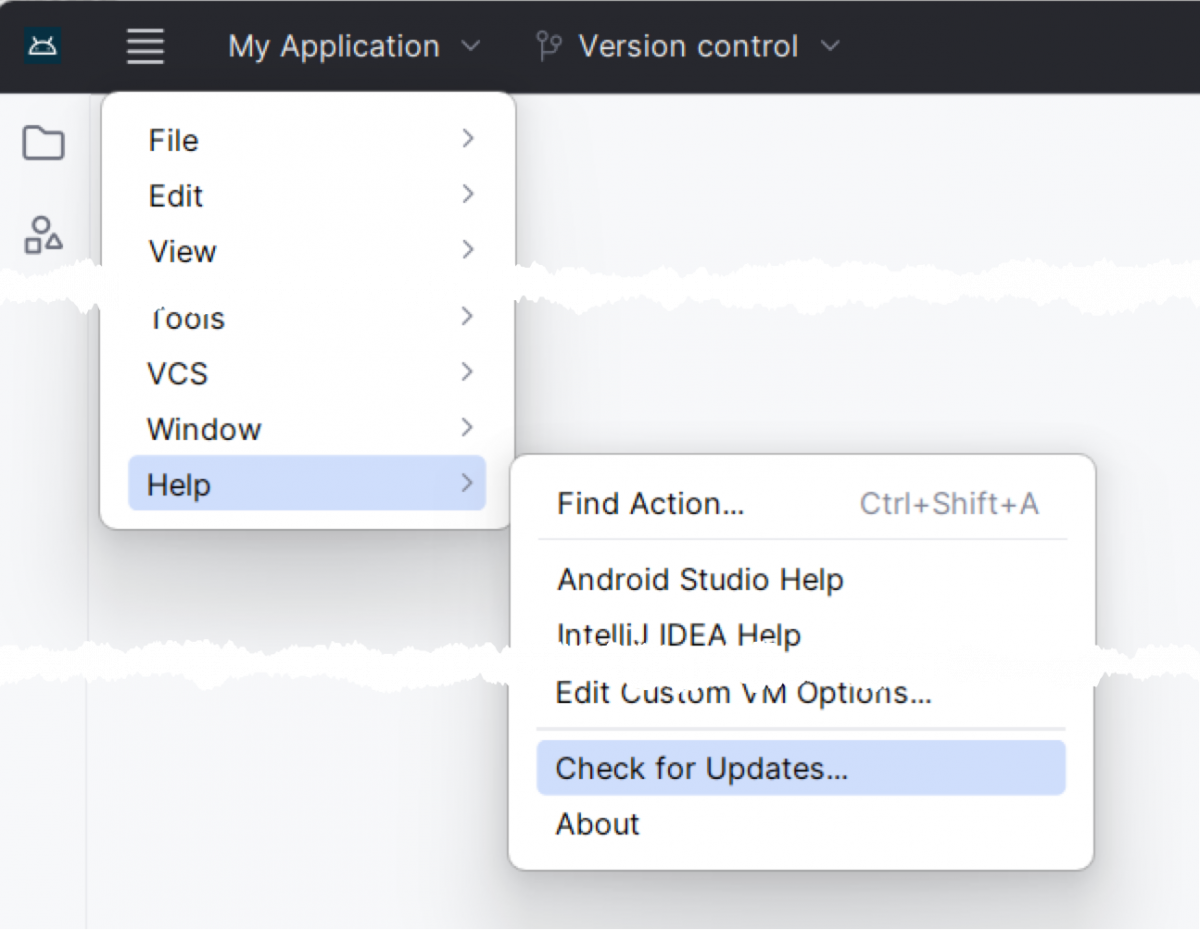1200x930 pixels.
Task: Open the hamburger main menu icon
Action: click(144, 45)
